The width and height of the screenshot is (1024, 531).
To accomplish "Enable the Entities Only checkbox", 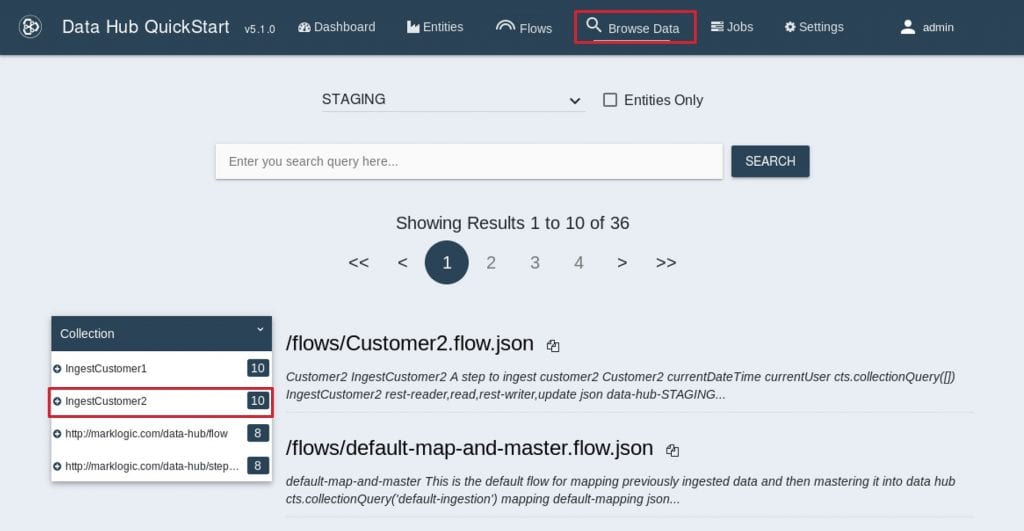I will 610,100.
